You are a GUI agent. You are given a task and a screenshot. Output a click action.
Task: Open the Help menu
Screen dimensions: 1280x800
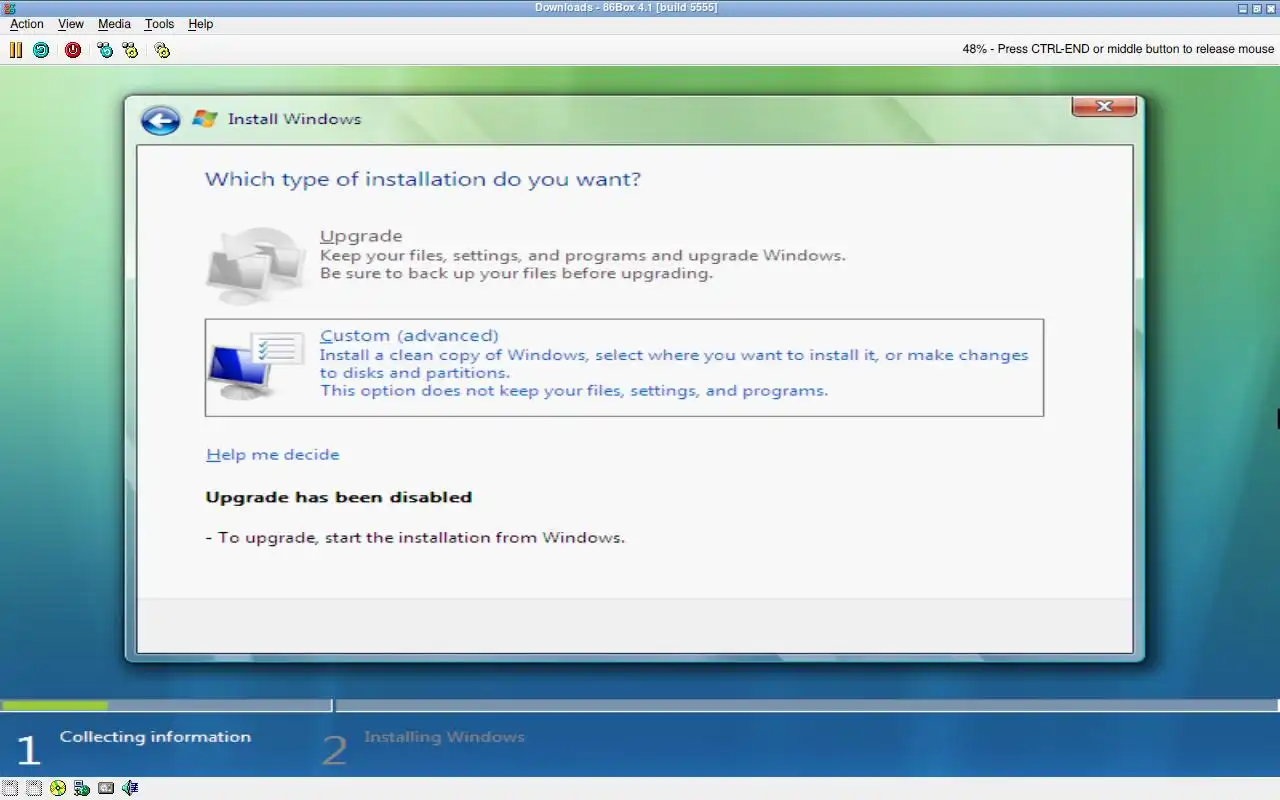[x=201, y=24]
